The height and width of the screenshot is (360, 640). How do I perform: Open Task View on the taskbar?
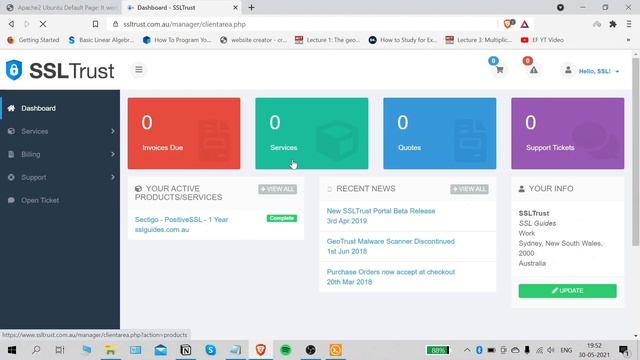point(60,350)
